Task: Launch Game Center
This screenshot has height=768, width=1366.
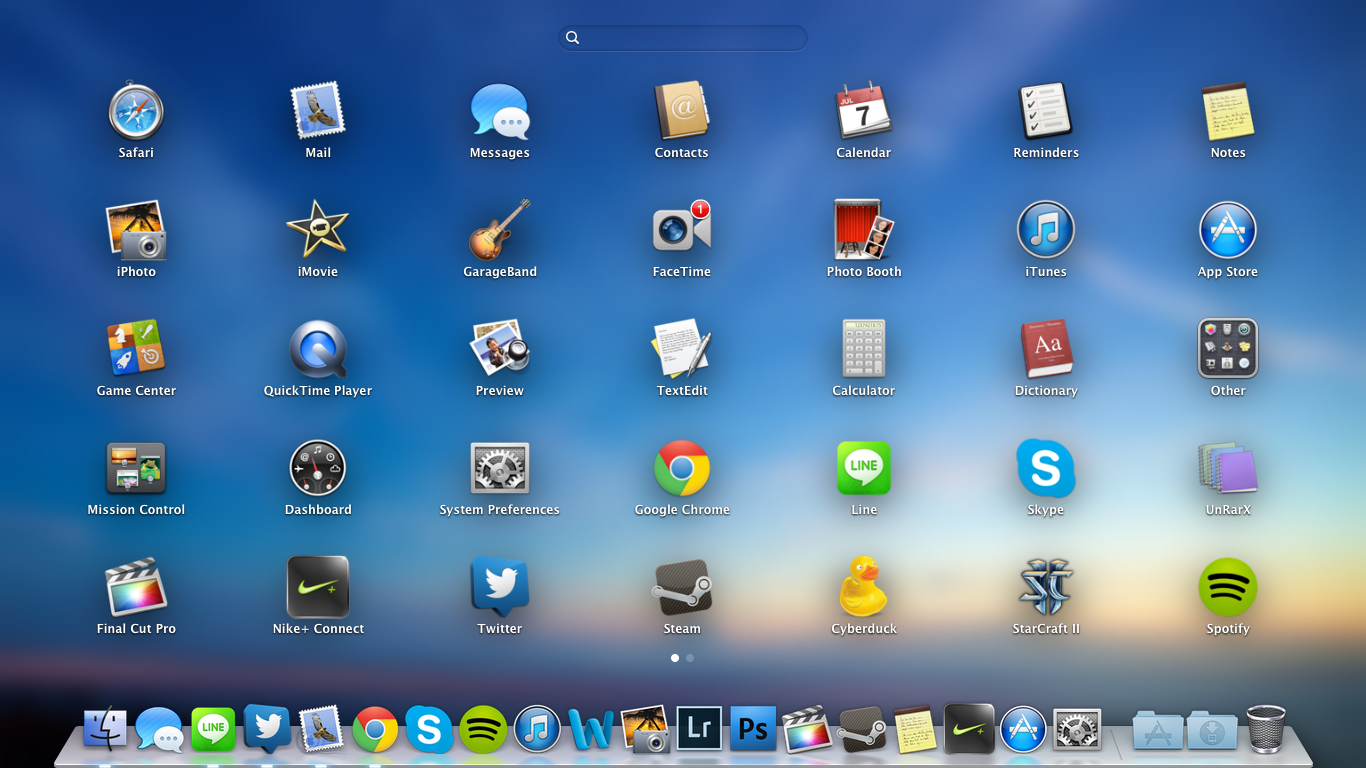Action: 136,349
